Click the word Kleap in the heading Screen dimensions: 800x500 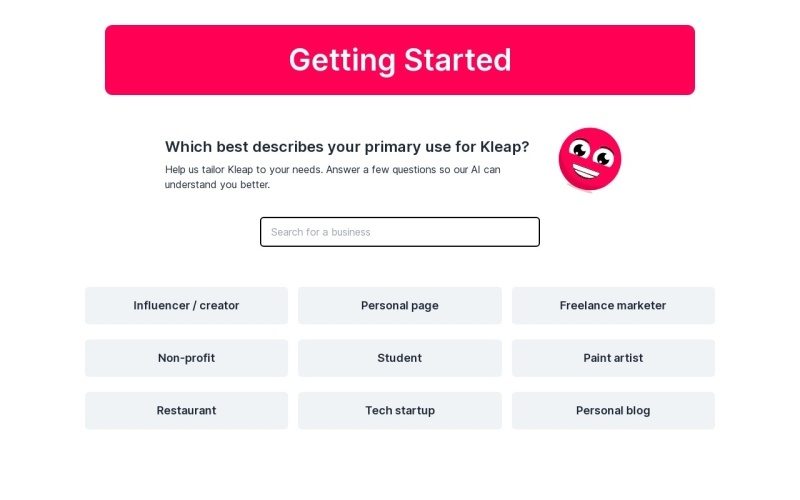(x=499, y=147)
